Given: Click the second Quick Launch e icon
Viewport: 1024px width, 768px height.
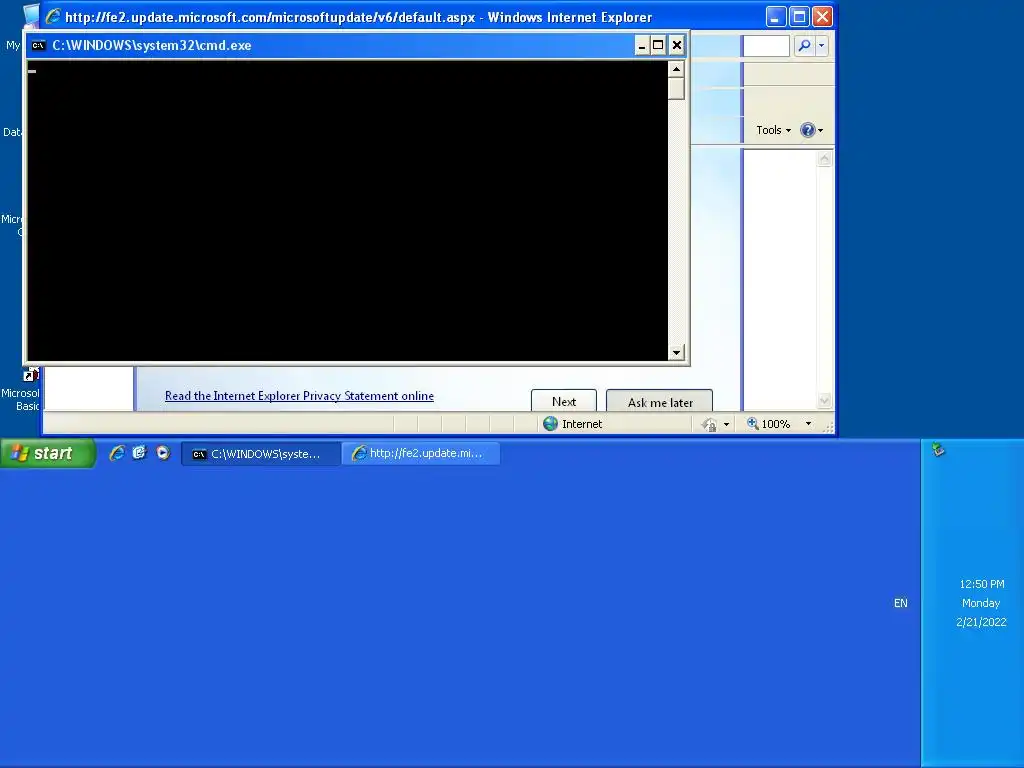Looking at the screenshot, I should point(139,453).
